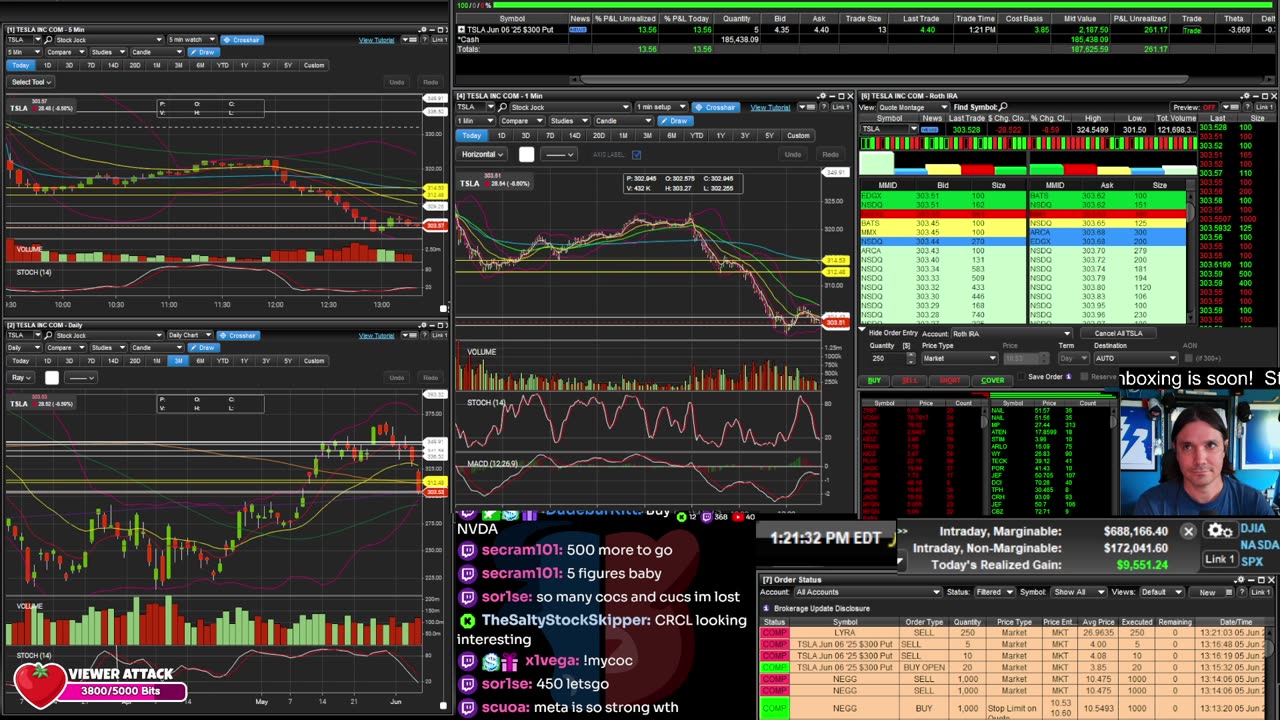Check the AON checkbox
1280x720 pixels.
[x=1191, y=358]
